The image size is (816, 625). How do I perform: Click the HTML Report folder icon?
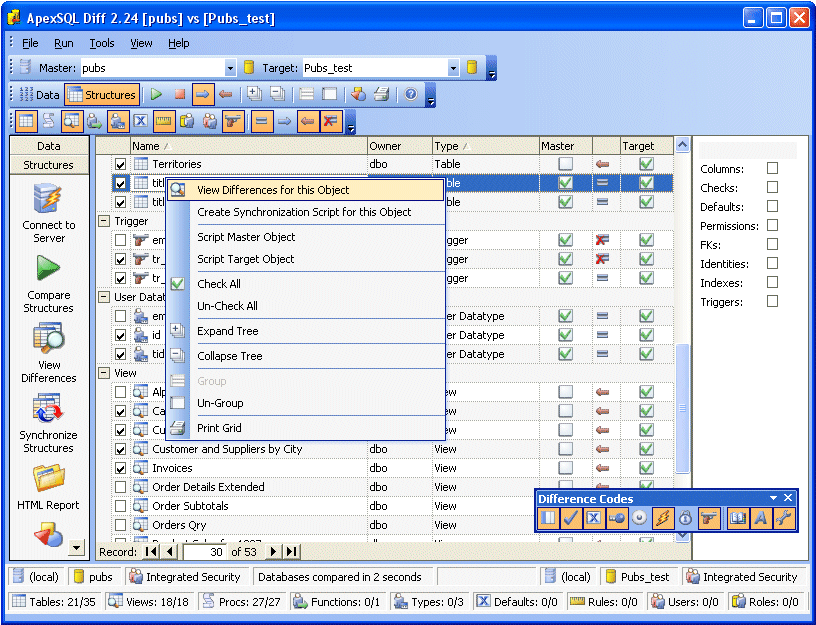pos(48,479)
